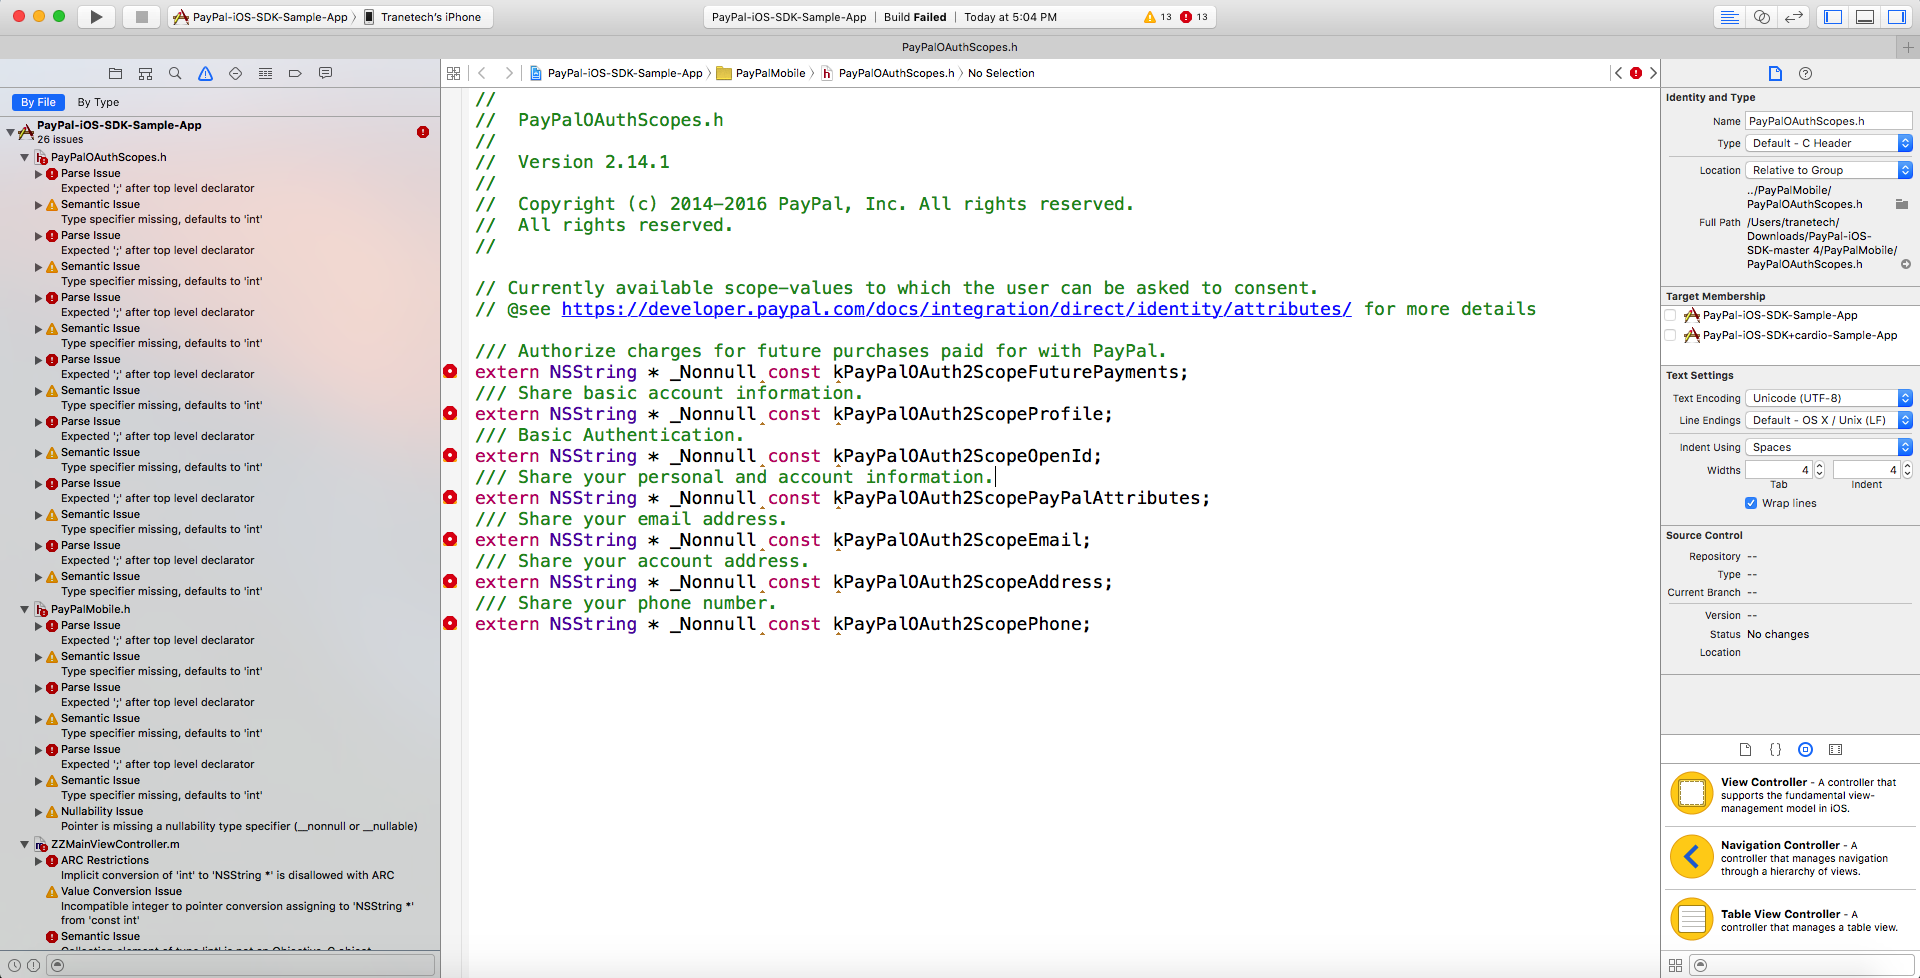The height and width of the screenshot is (978, 1920).
Task: Open the Breakpoint navigator icon
Action: click(x=295, y=73)
